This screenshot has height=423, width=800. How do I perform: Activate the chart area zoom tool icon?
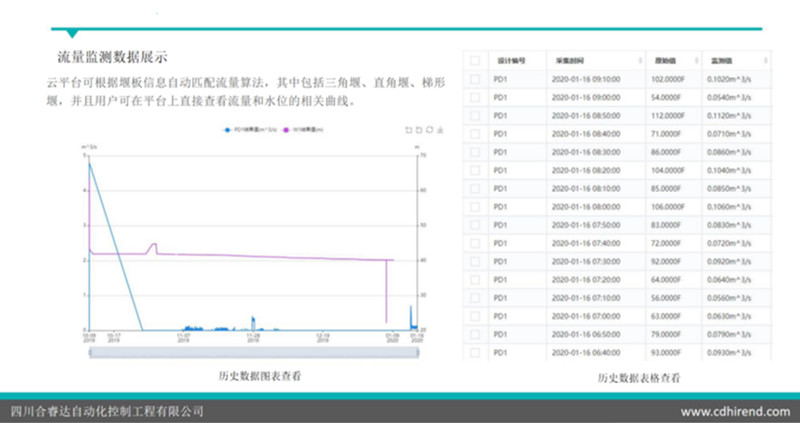point(408,130)
